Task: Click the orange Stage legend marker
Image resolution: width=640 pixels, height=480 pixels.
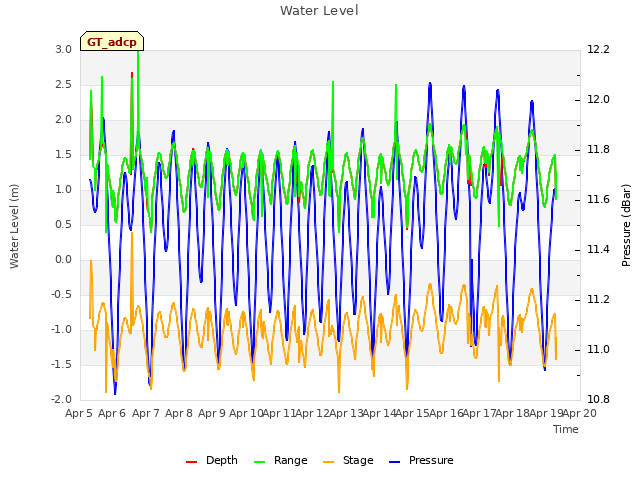Action: pyautogui.click(x=328, y=462)
